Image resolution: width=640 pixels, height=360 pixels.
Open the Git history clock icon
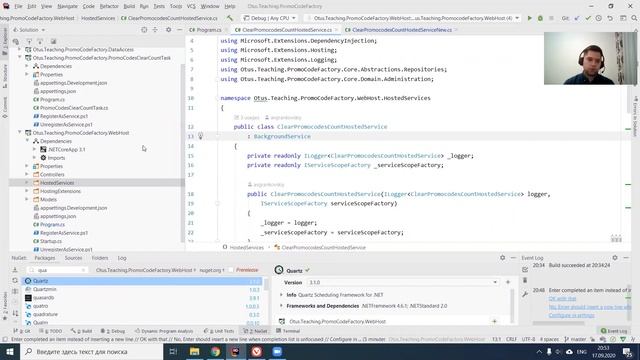point(598,18)
